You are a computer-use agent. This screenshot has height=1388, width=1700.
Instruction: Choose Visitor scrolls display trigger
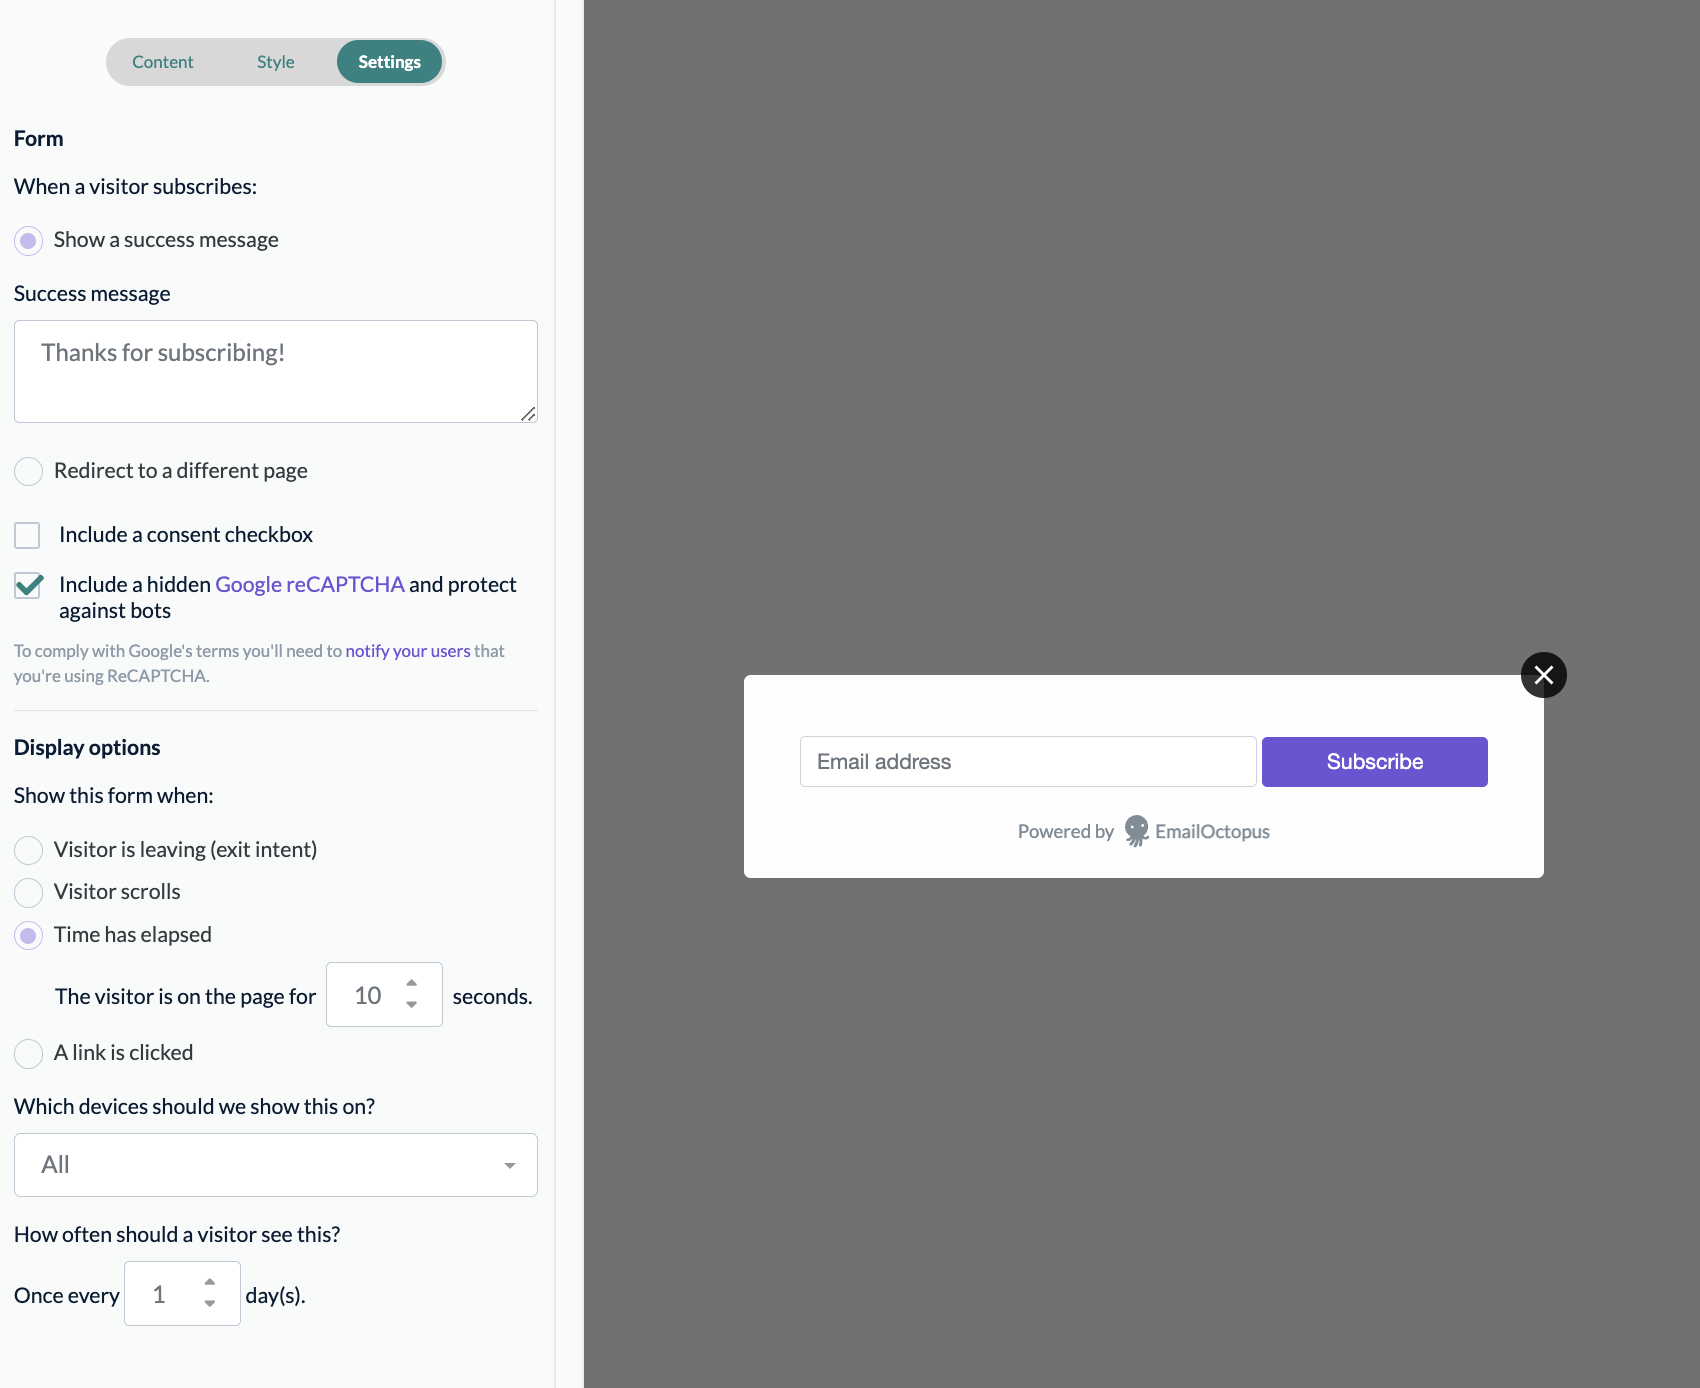28,892
